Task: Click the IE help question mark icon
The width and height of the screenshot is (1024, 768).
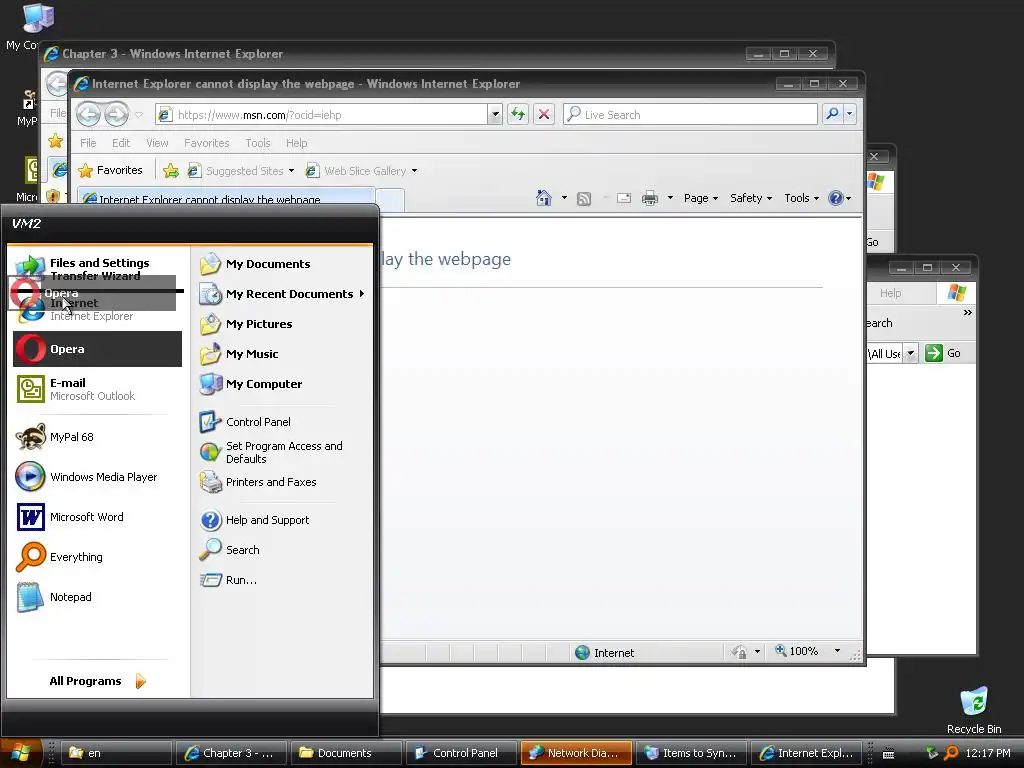Action: point(835,198)
